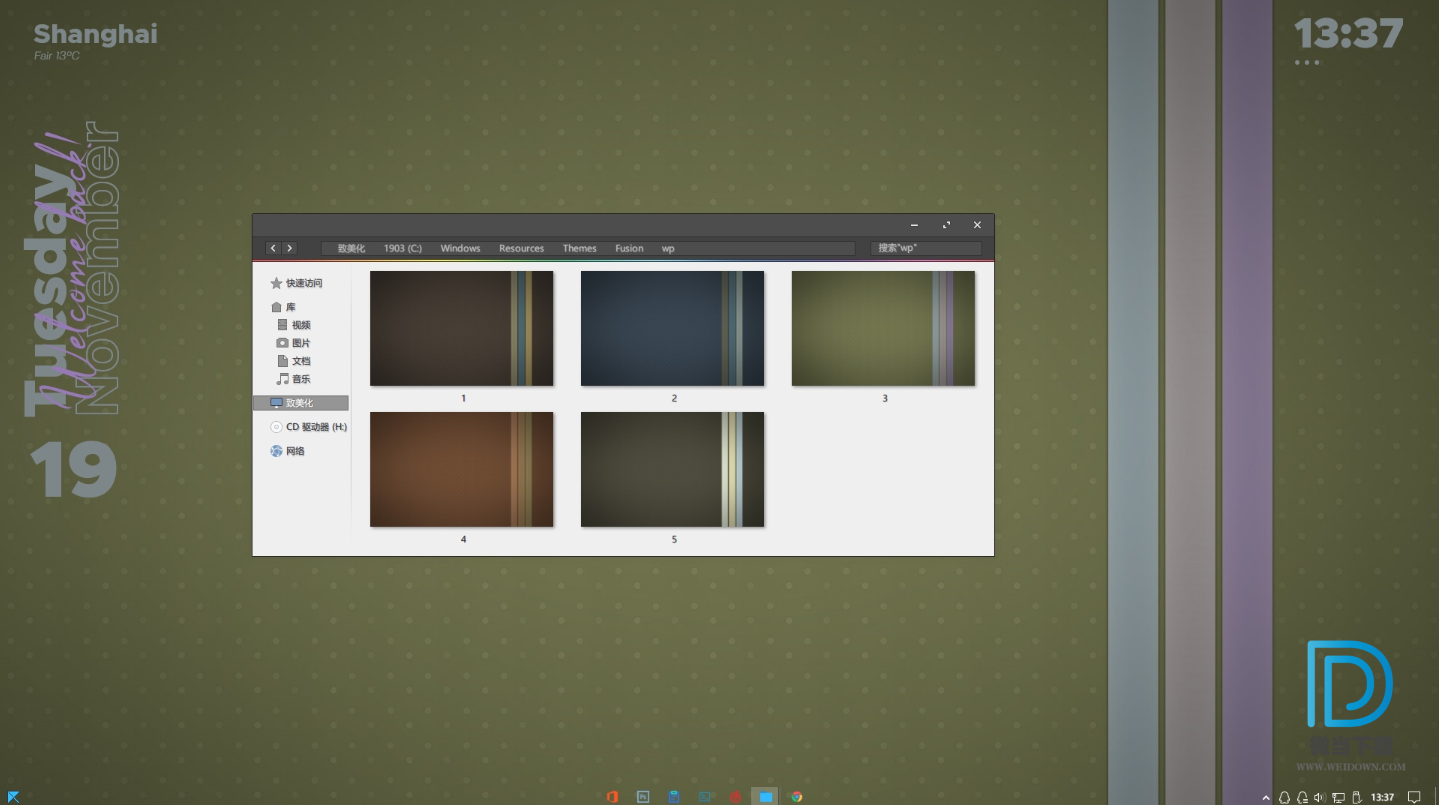Click the wp breadcrumb segment
Screen dimensions: 1439x805
tap(668, 248)
